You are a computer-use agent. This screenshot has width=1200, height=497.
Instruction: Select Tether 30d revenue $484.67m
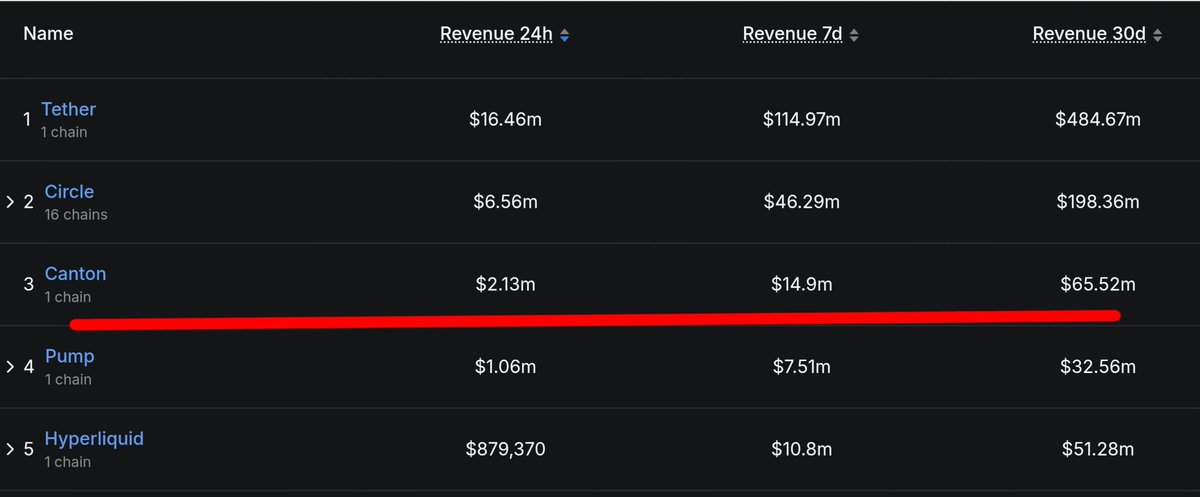coord(1097,120)
